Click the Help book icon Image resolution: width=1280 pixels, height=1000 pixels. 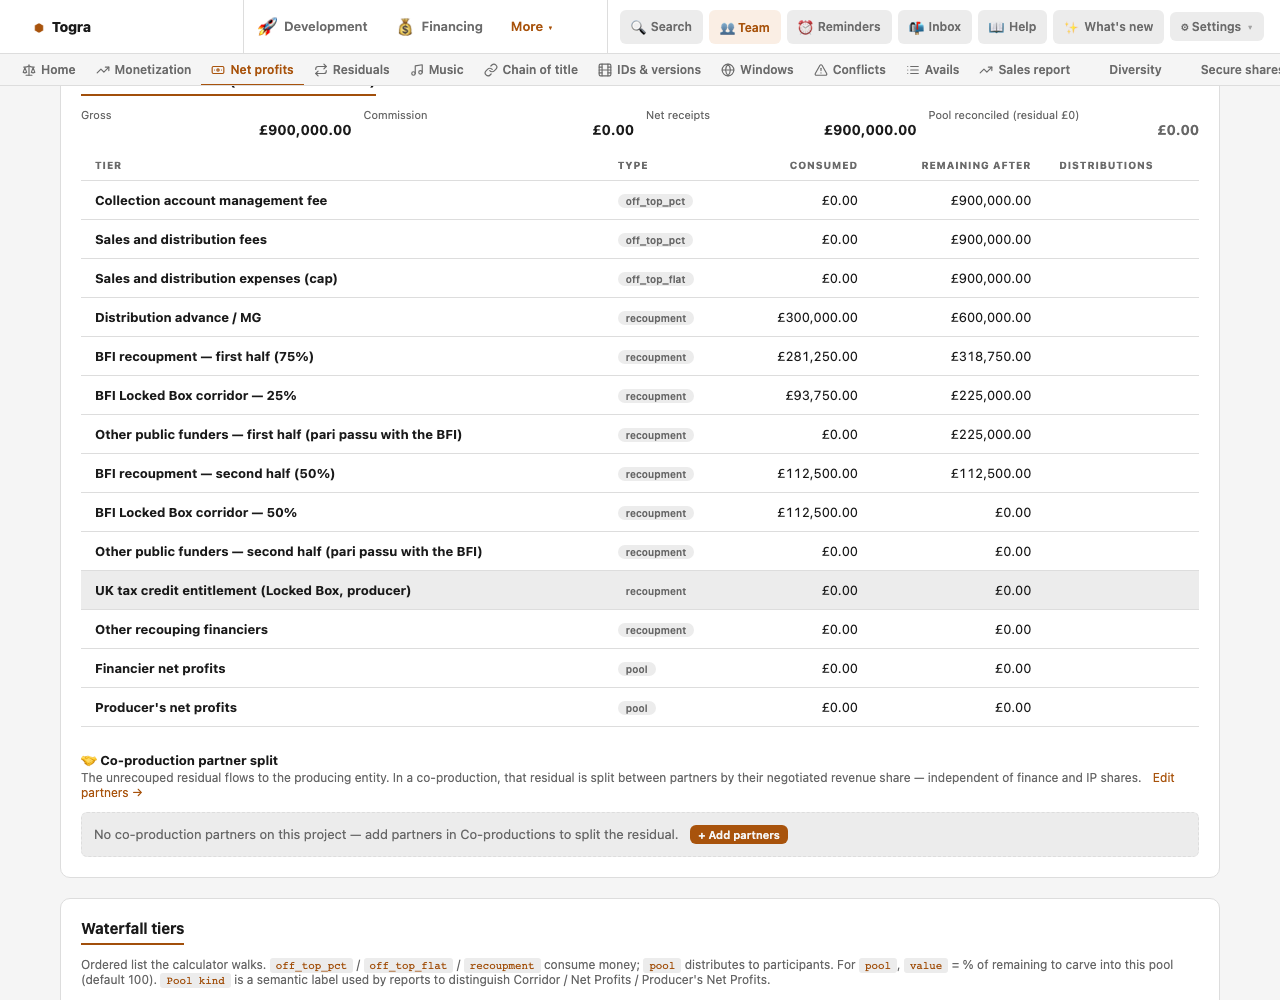click(x=996, y=27)
